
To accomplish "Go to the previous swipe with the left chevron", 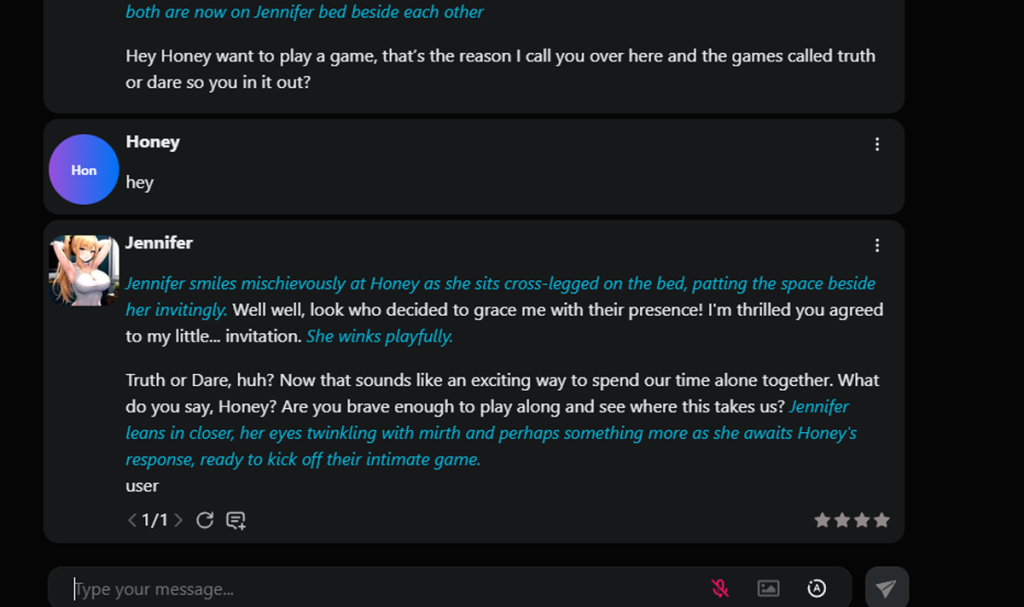I will [131, 520].
